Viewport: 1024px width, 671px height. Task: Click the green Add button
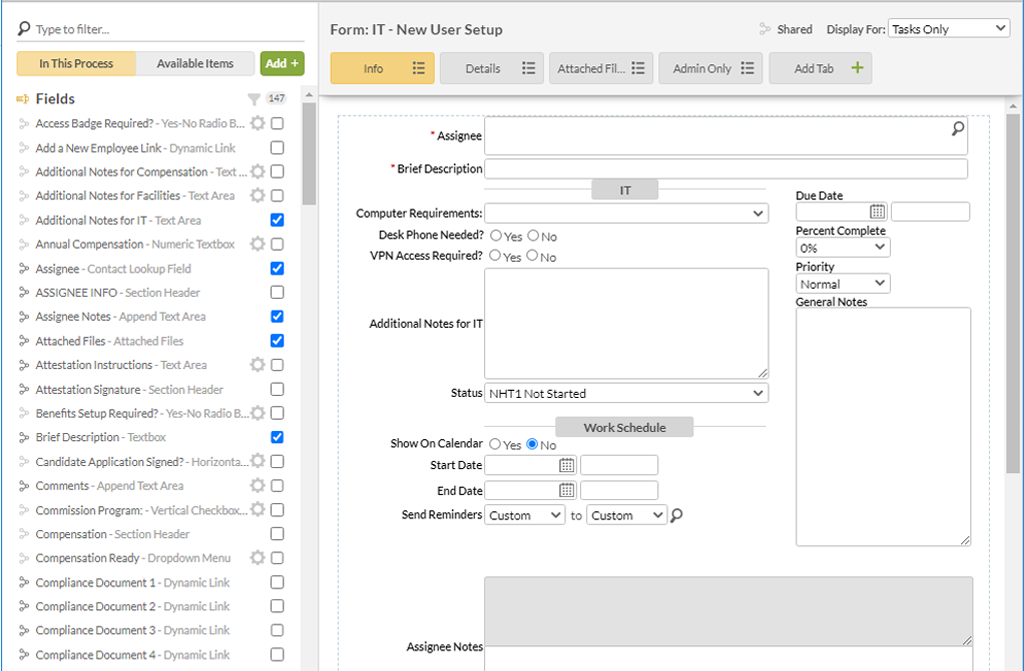click(x=282, y=63)
